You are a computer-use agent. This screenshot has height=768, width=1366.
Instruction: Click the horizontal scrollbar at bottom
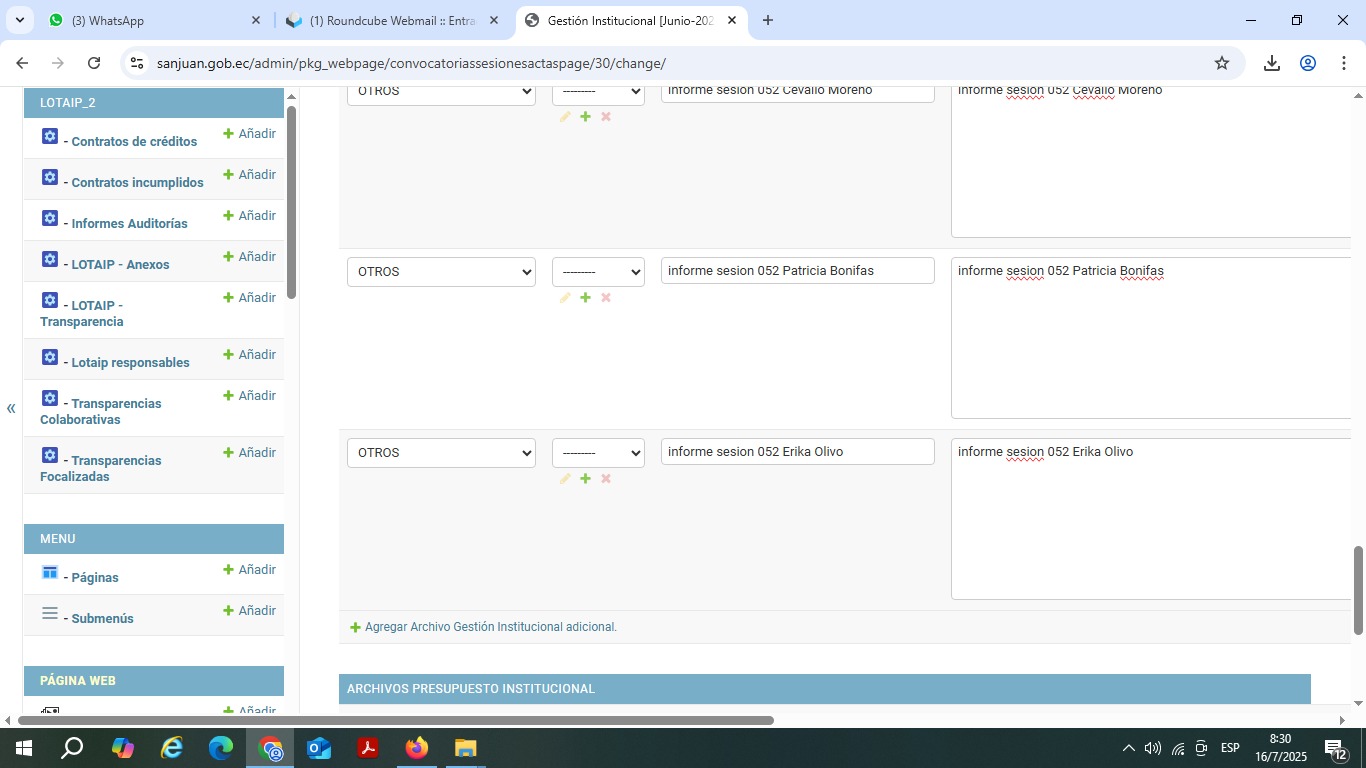pos(395,720)
